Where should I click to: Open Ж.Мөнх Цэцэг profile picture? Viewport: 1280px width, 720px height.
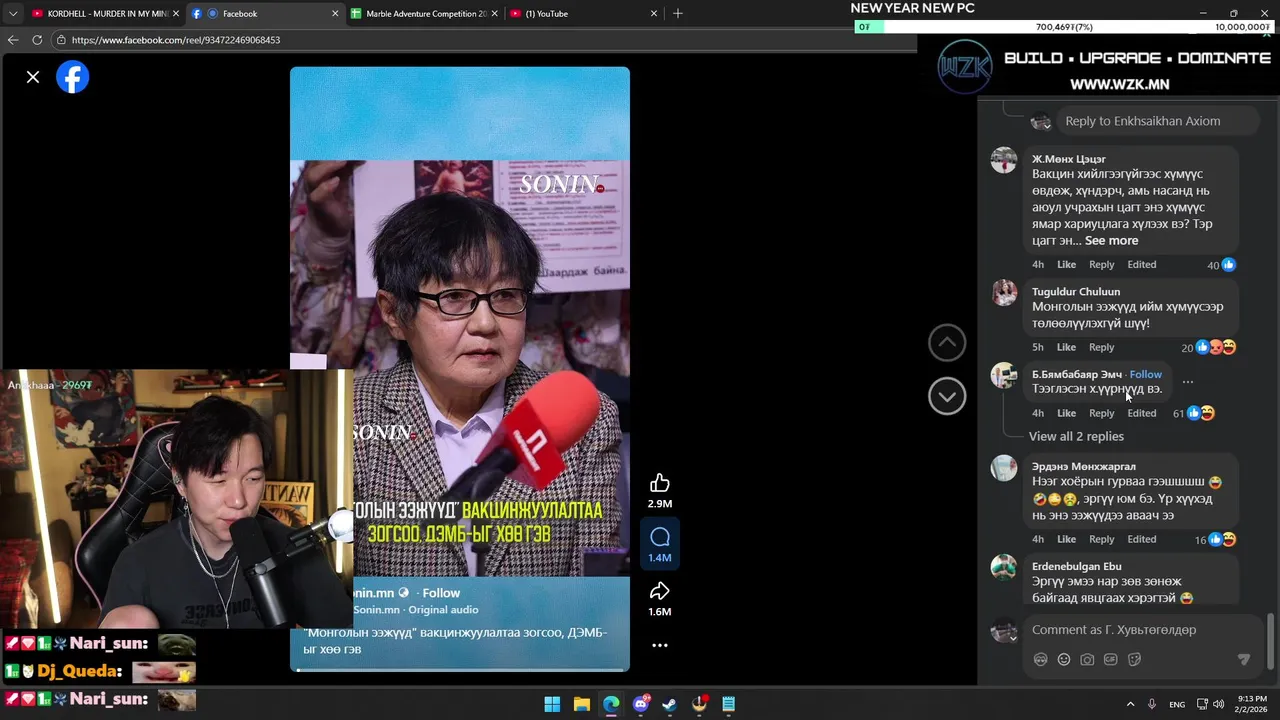pyautogui.click(x=1004, y=160)
